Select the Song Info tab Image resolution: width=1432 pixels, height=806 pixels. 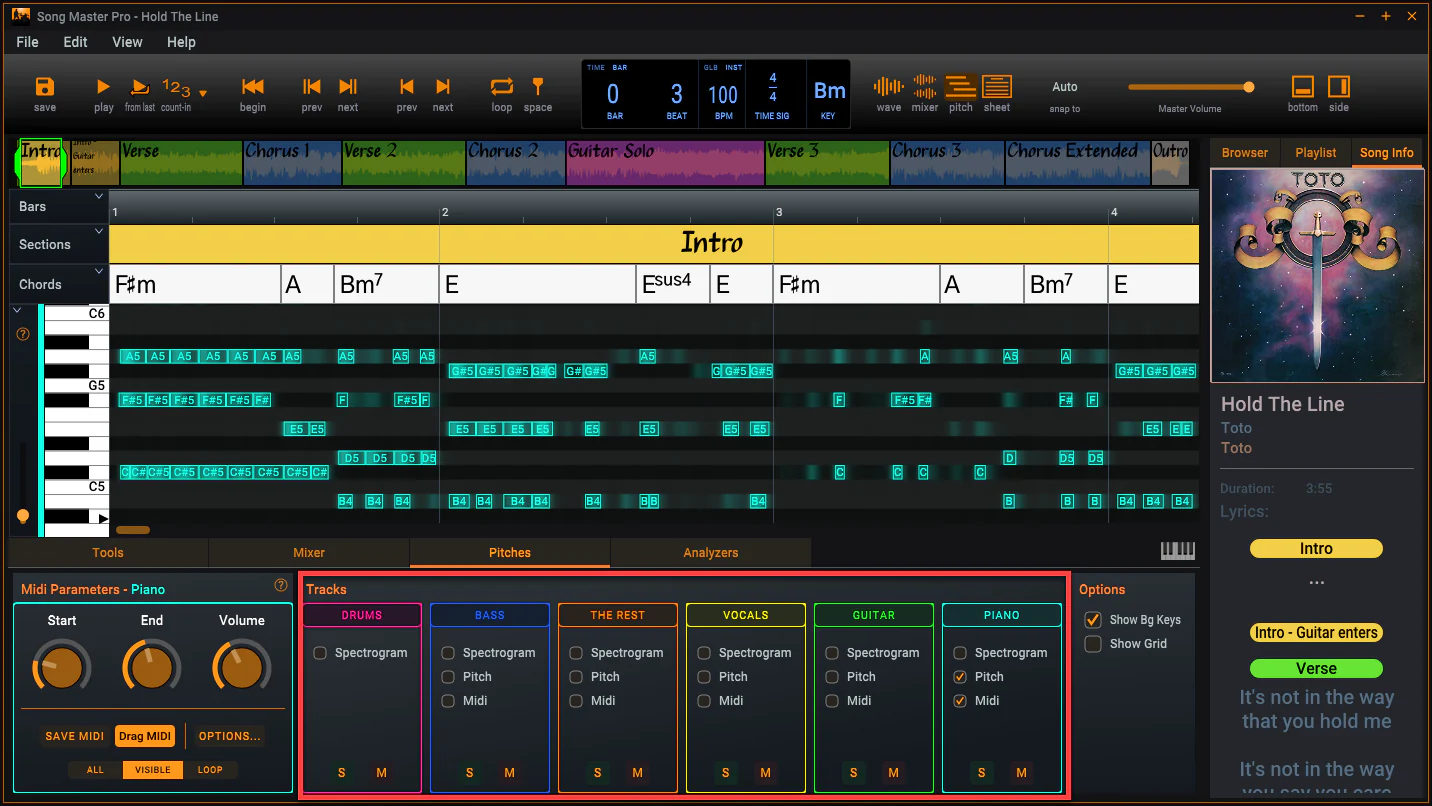point(1387,152)
